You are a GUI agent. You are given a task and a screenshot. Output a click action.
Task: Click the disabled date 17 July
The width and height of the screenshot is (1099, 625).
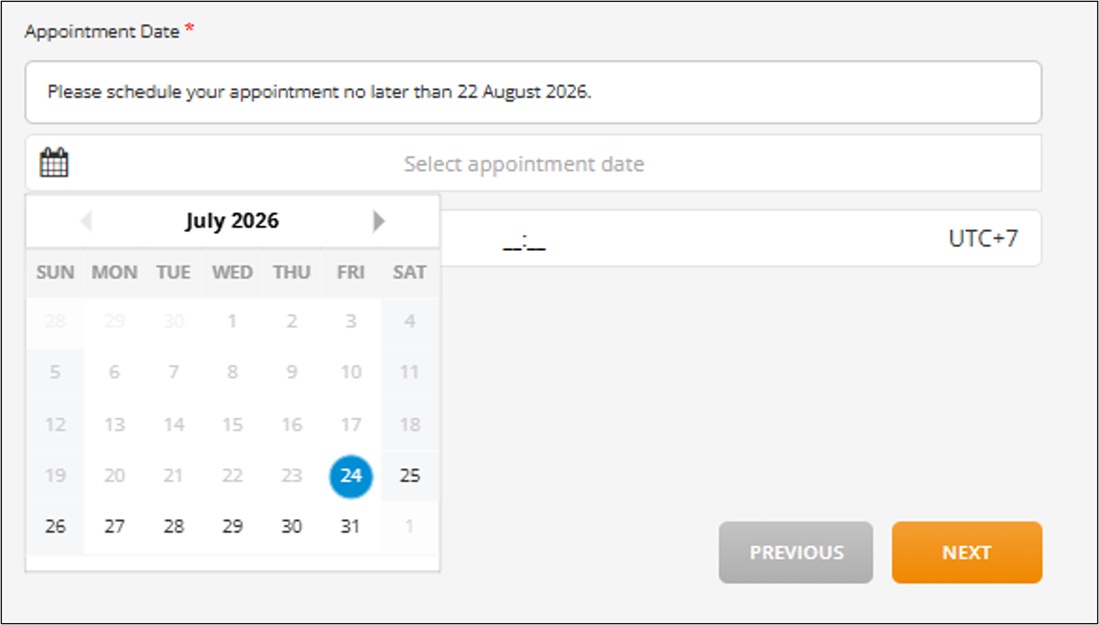[350, 425]
